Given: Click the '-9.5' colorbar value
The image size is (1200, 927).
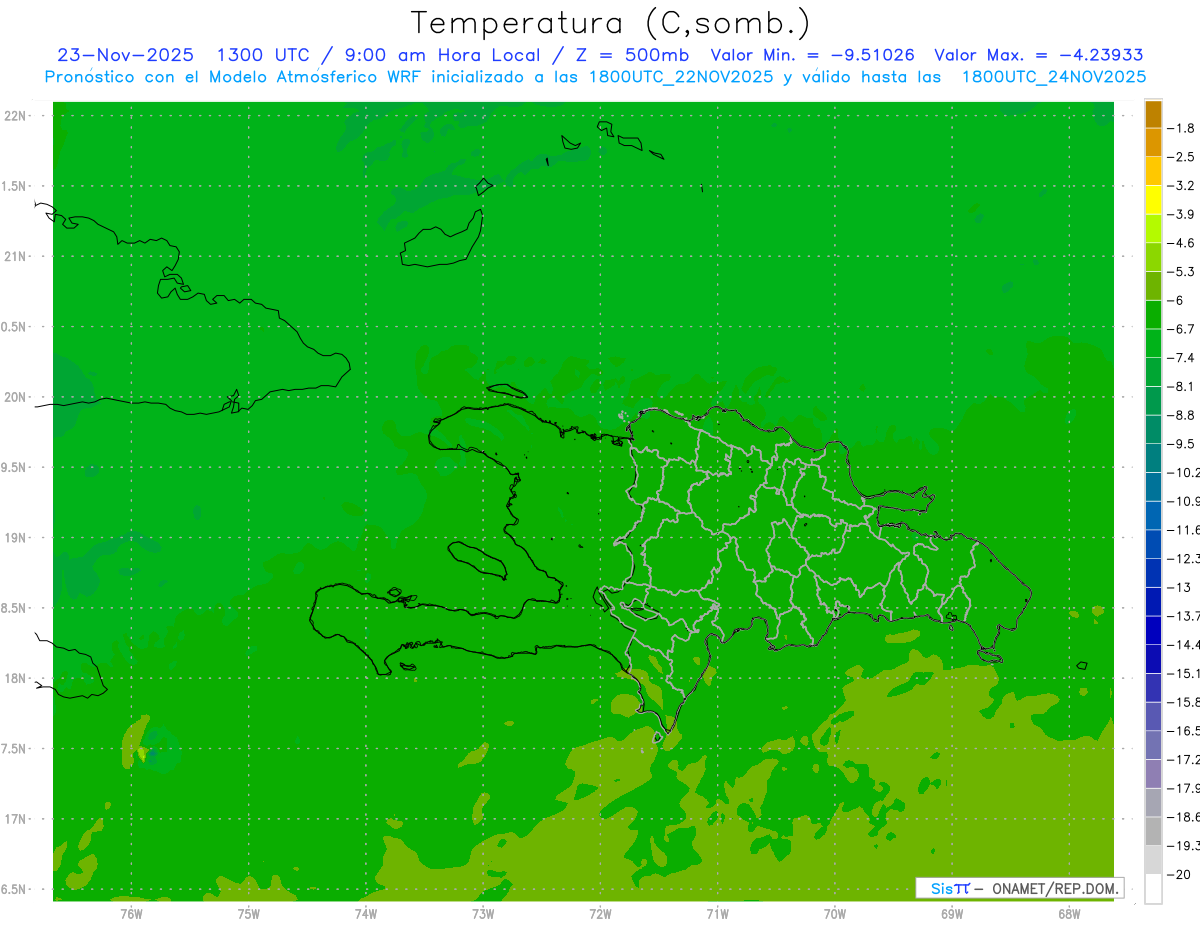Looking at the screenshot, I should (x=1182, y=444).
